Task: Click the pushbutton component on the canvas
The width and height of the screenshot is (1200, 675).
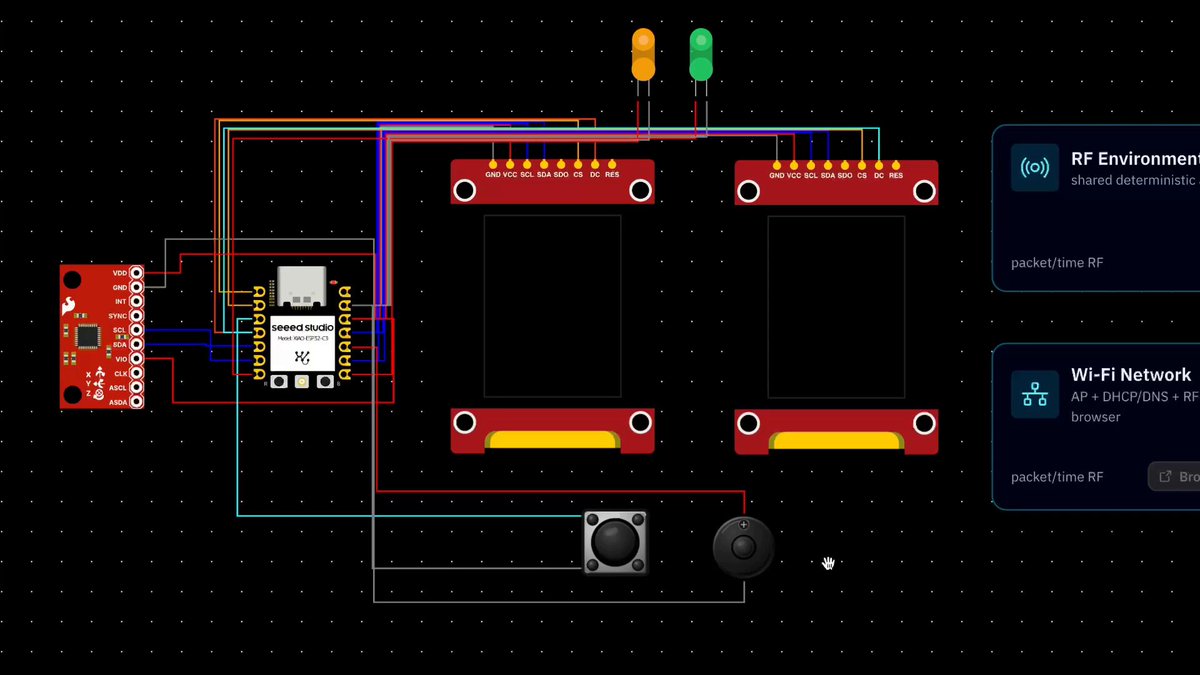Action: pyautogui.click(x=615, y=543)
